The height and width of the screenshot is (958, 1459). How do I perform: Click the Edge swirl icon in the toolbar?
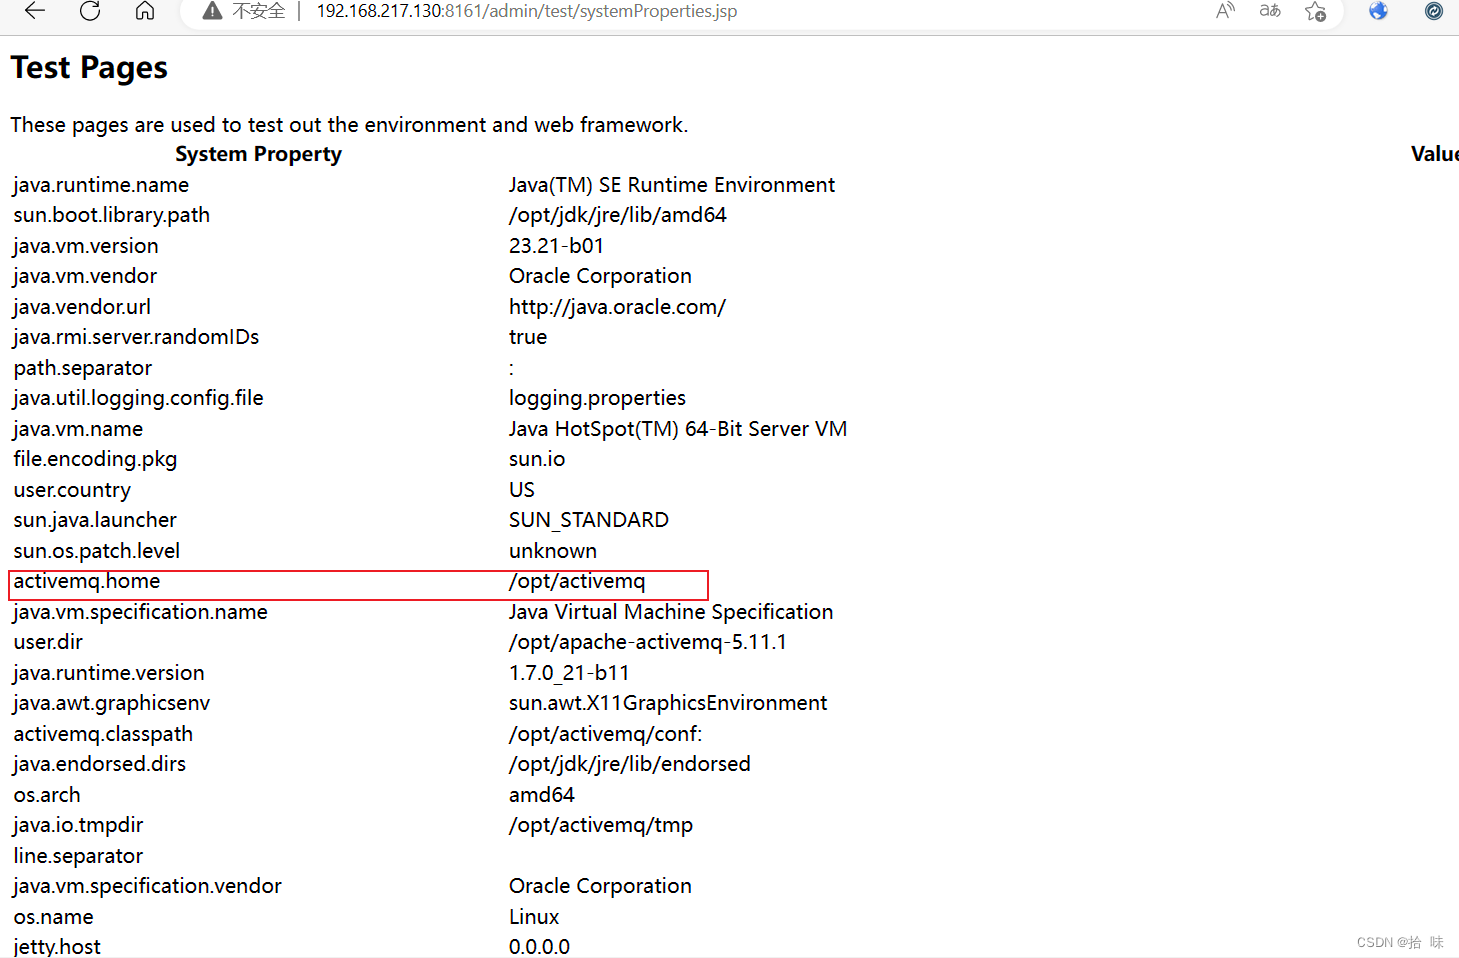coord(1434,11)
